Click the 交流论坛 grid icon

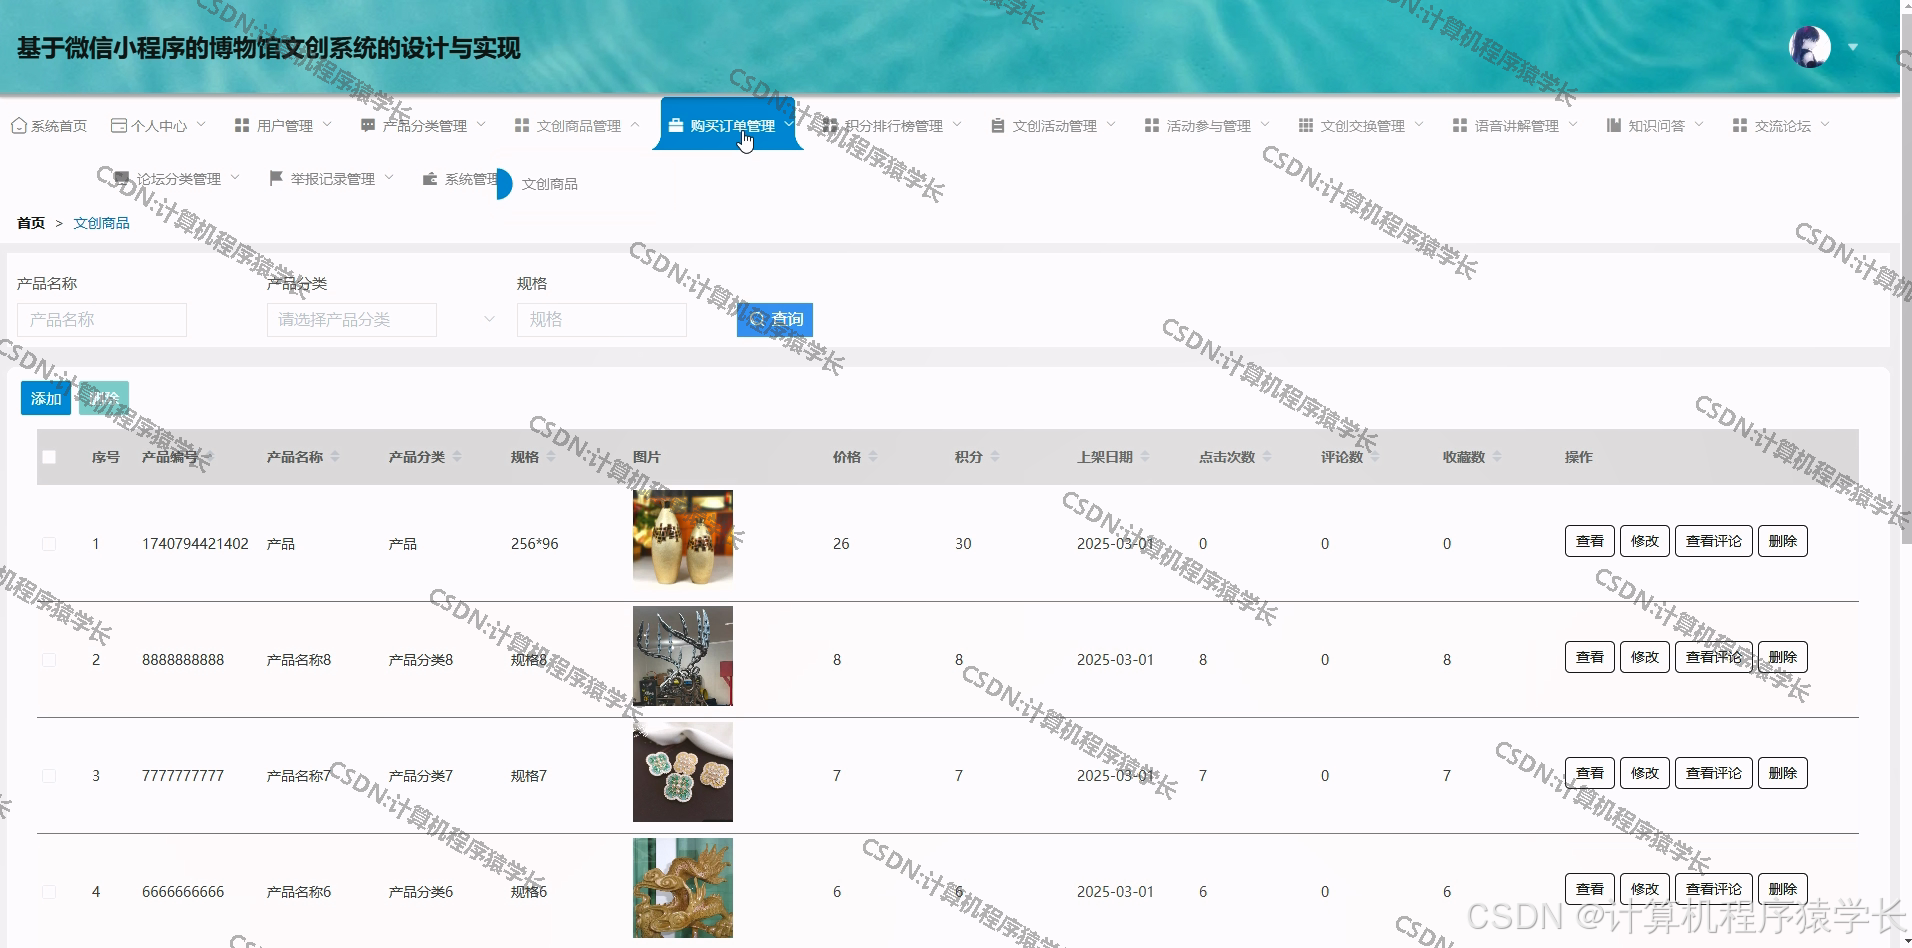click(x=1740, y=126)
